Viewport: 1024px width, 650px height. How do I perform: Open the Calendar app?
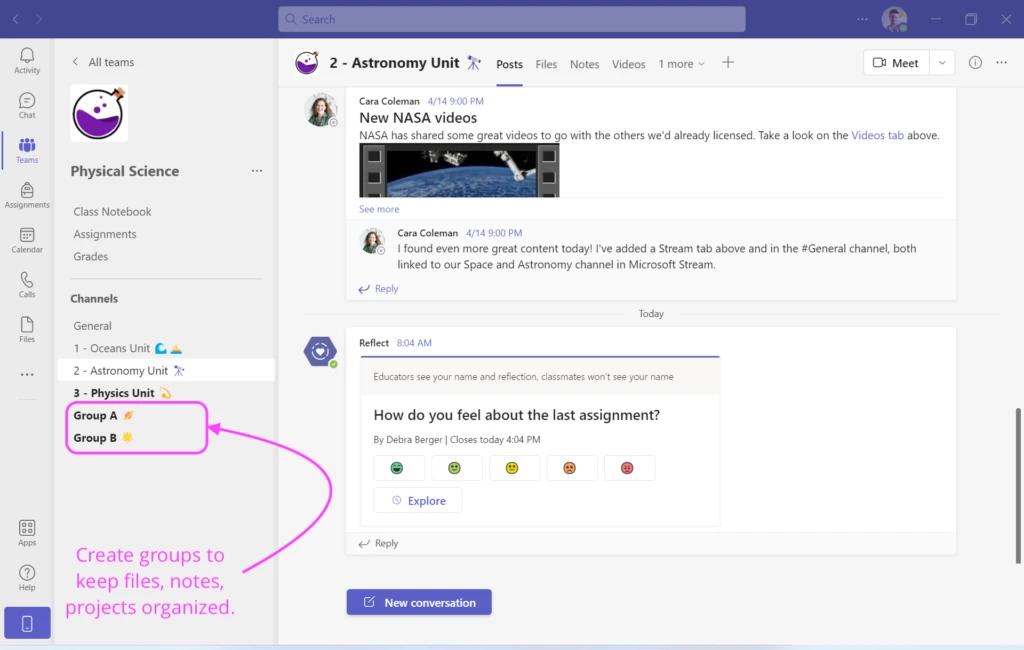(x=27, y=240)
